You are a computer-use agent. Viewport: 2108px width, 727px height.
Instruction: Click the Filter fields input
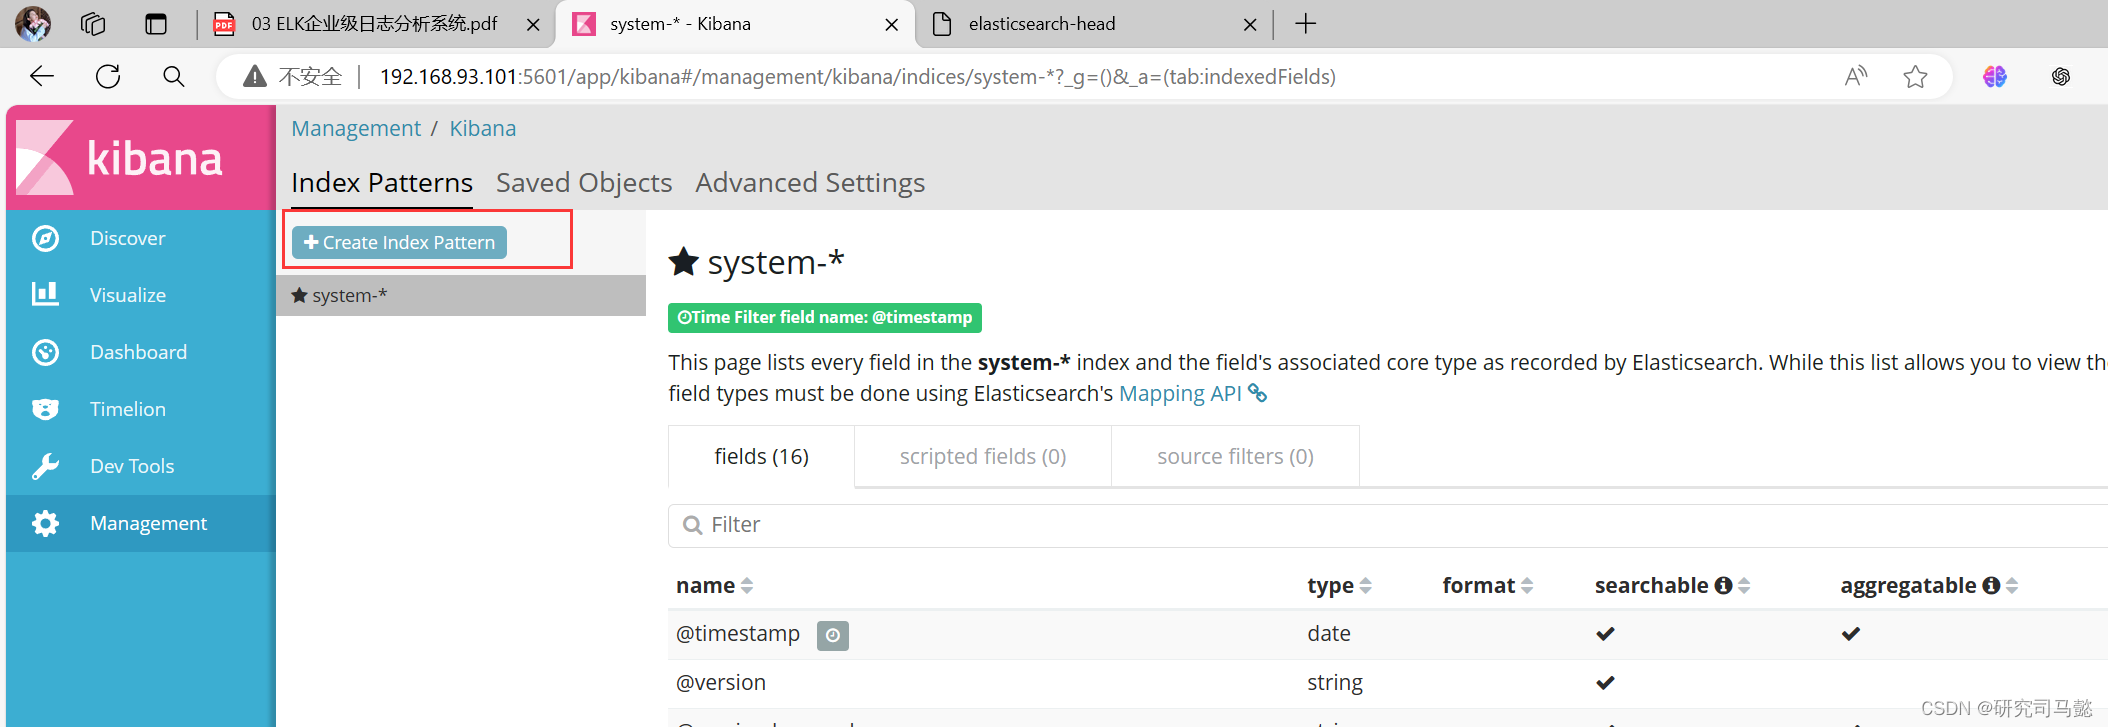tap(1388, 525)
